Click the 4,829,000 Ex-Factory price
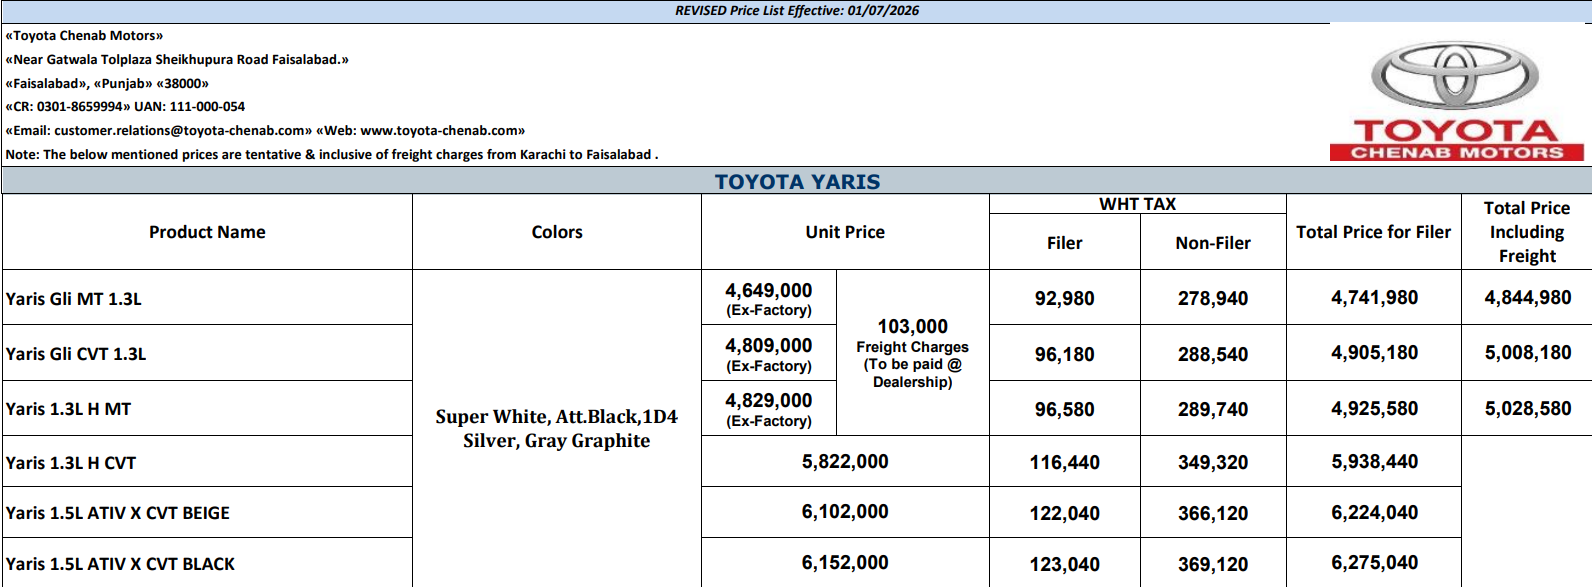Screen dimensions: 1592x587 coord(769,409)
